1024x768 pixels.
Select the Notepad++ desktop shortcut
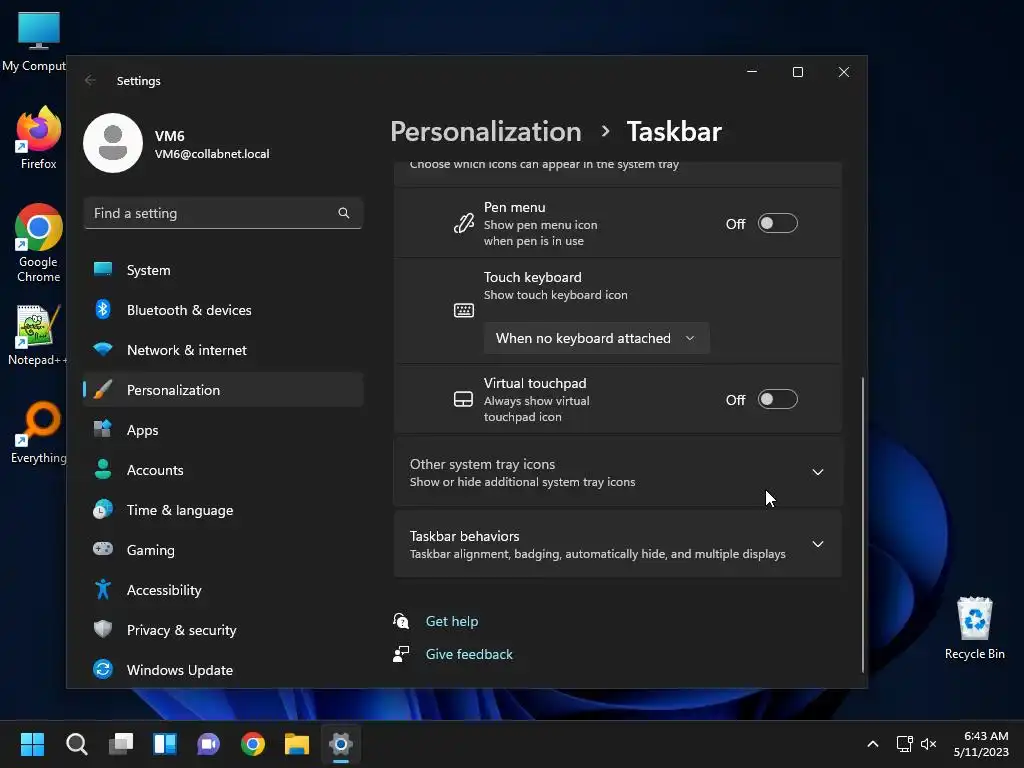37,335
